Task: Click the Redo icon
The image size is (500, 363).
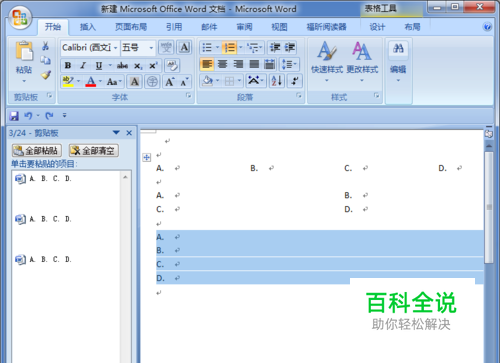Action: pyautogui.click(x=49, y=116)
